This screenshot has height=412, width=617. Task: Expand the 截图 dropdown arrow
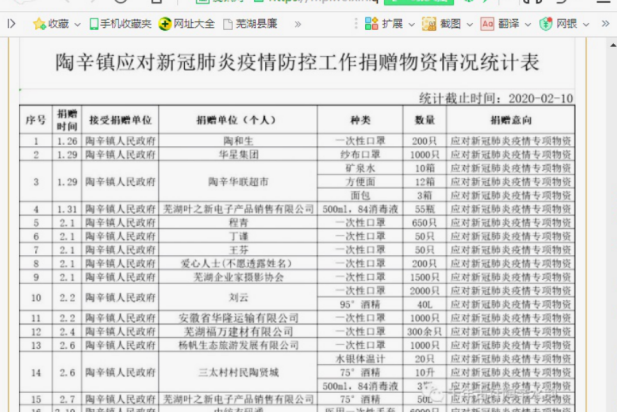pyautogui.click(x=470, y=24)
